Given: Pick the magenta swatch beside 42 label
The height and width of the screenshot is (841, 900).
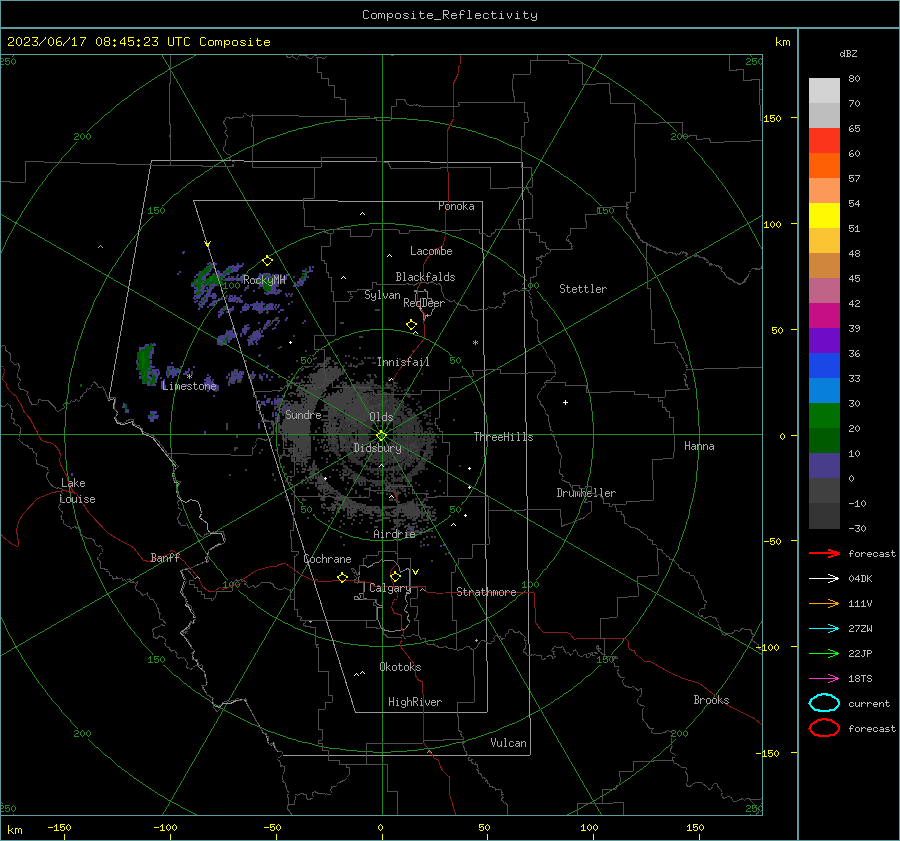Looking at the screenshot, I should pyautogui.click(x=824, y=316).
